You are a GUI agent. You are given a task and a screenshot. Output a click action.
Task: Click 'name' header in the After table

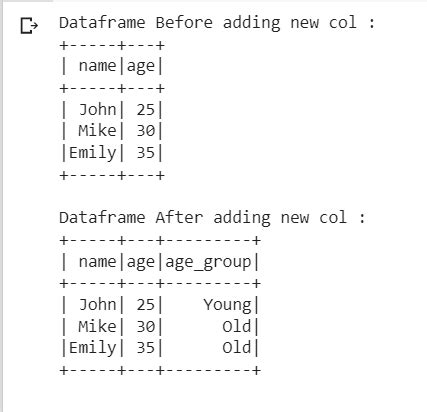pos(97,262)
